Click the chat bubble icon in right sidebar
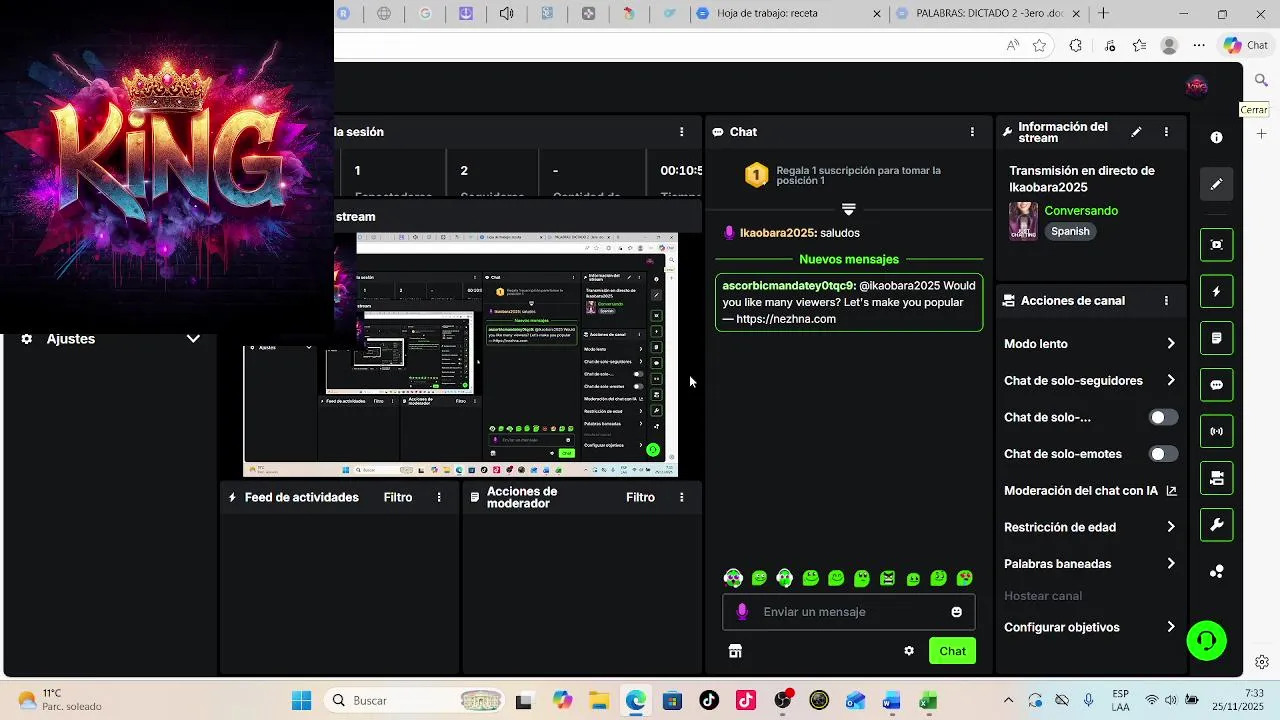 click(1217, 385)
